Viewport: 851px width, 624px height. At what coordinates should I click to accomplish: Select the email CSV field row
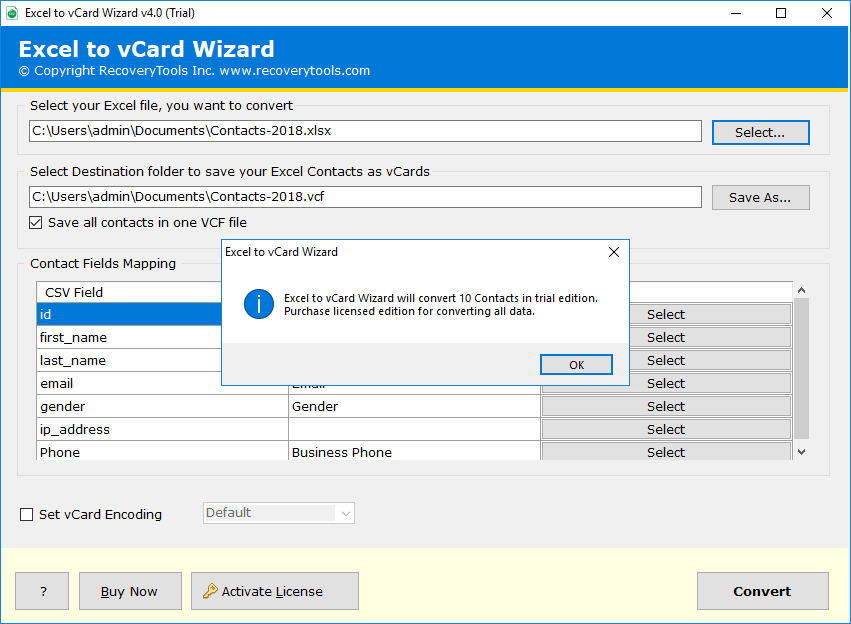tap(129, 383)
